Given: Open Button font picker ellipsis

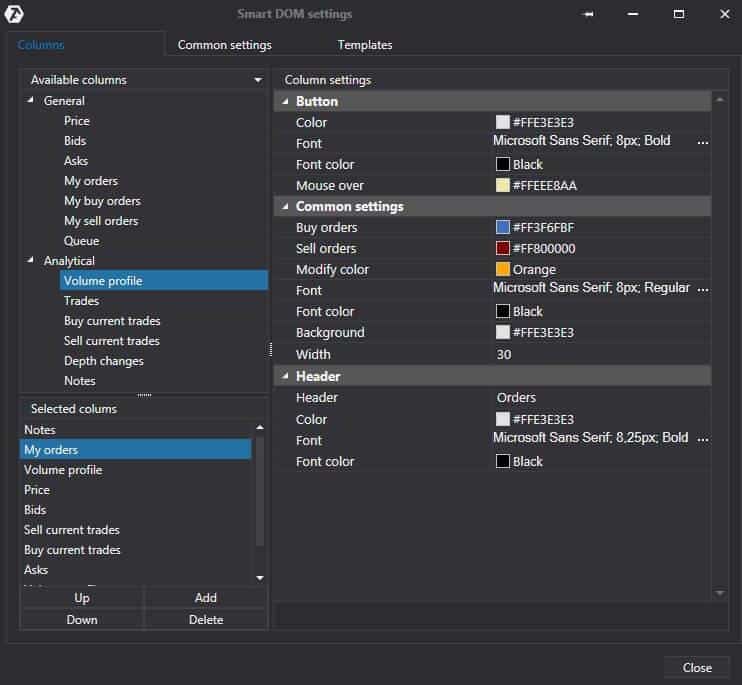Looking at the screenshot, I should [x=702, y=143].
